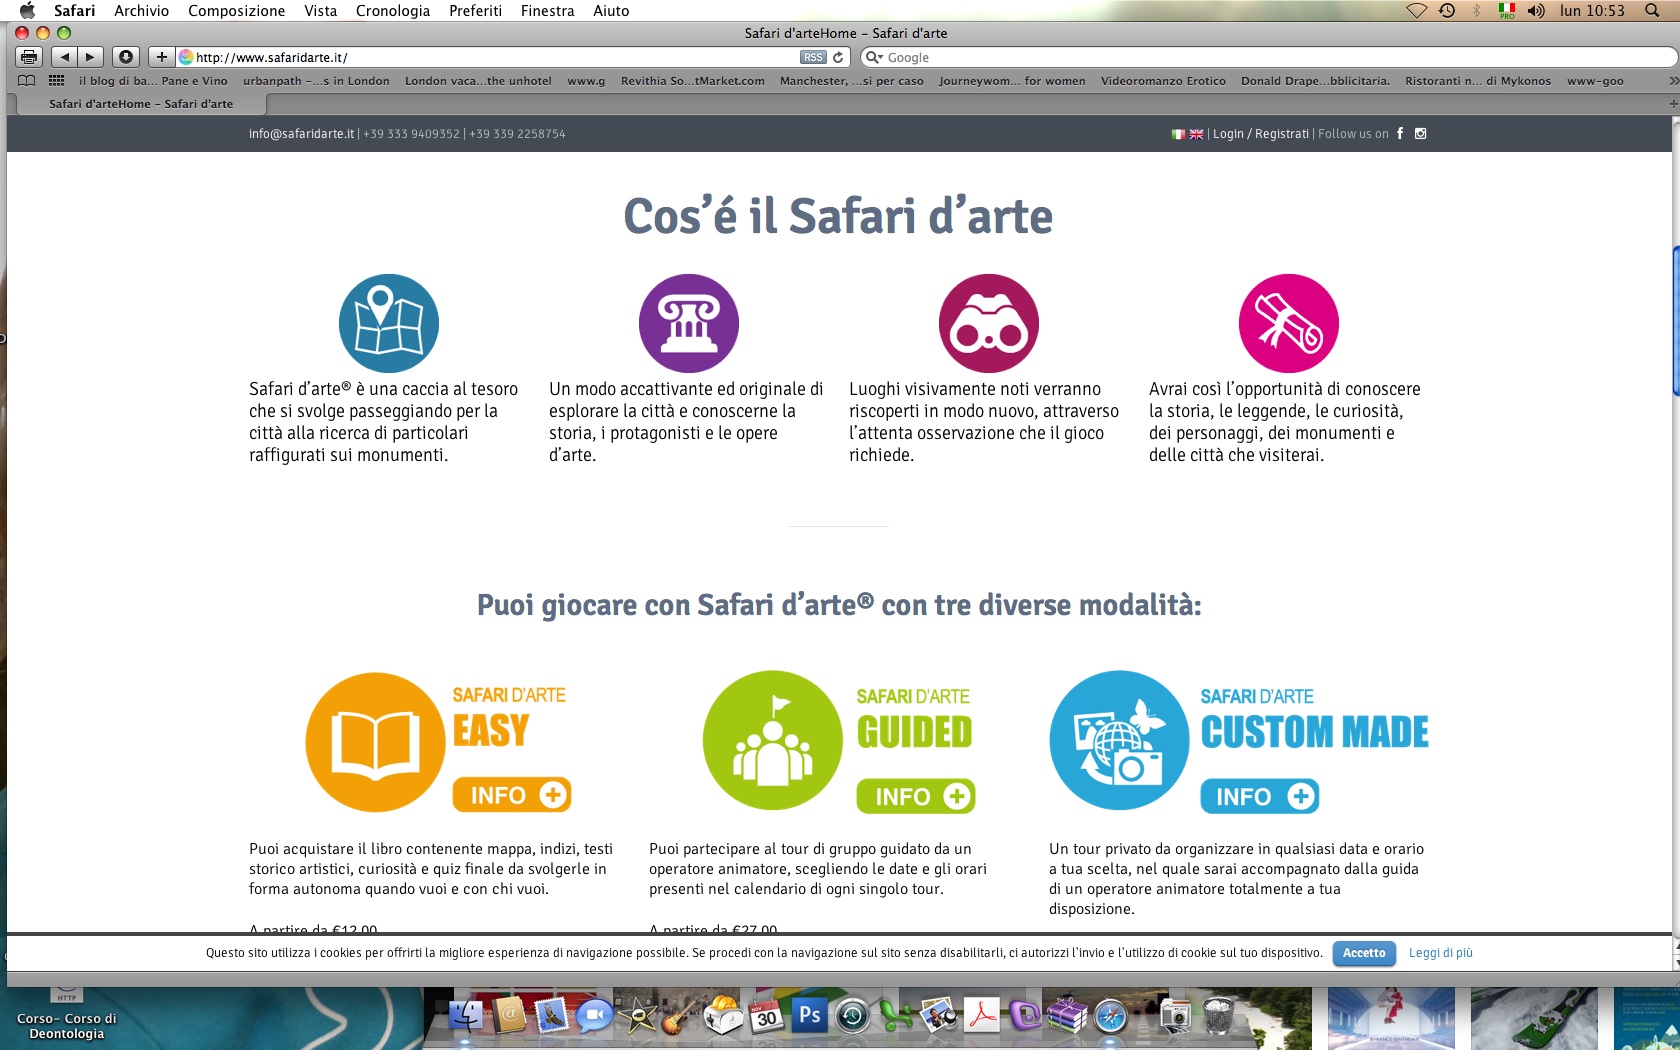This screenshot has width=1680, height=1050.
Task: Open the Composizione menu
Action: [x=236, y=11]
